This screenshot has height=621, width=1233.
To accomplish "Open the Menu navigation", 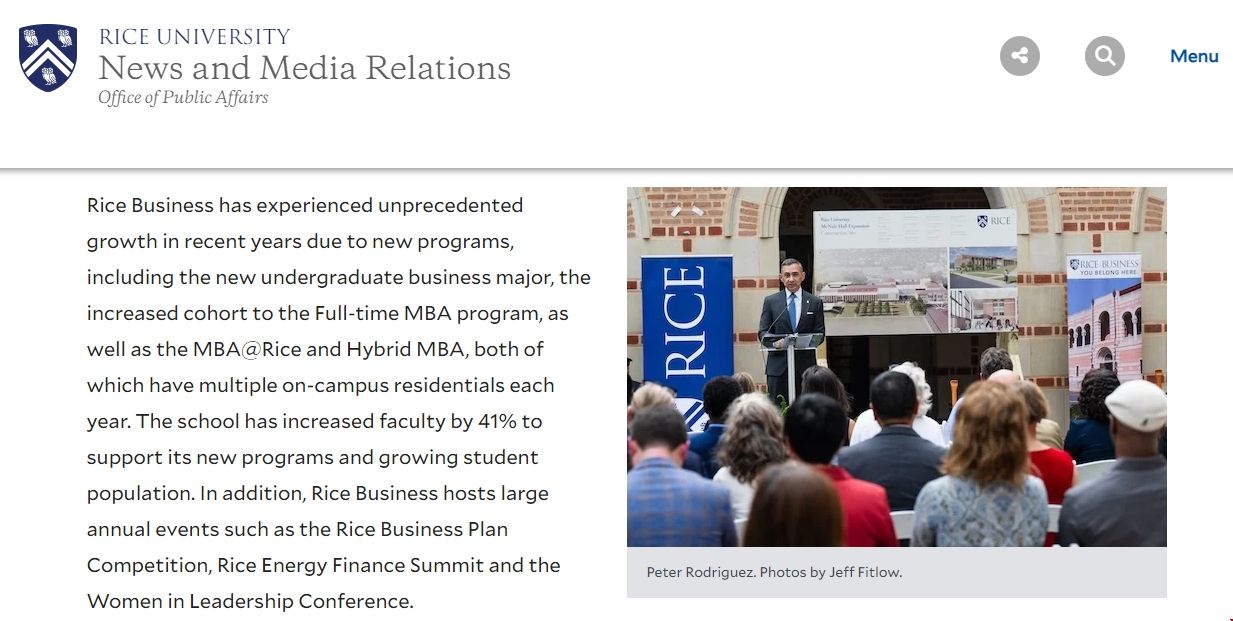I will coord(1194,56).
